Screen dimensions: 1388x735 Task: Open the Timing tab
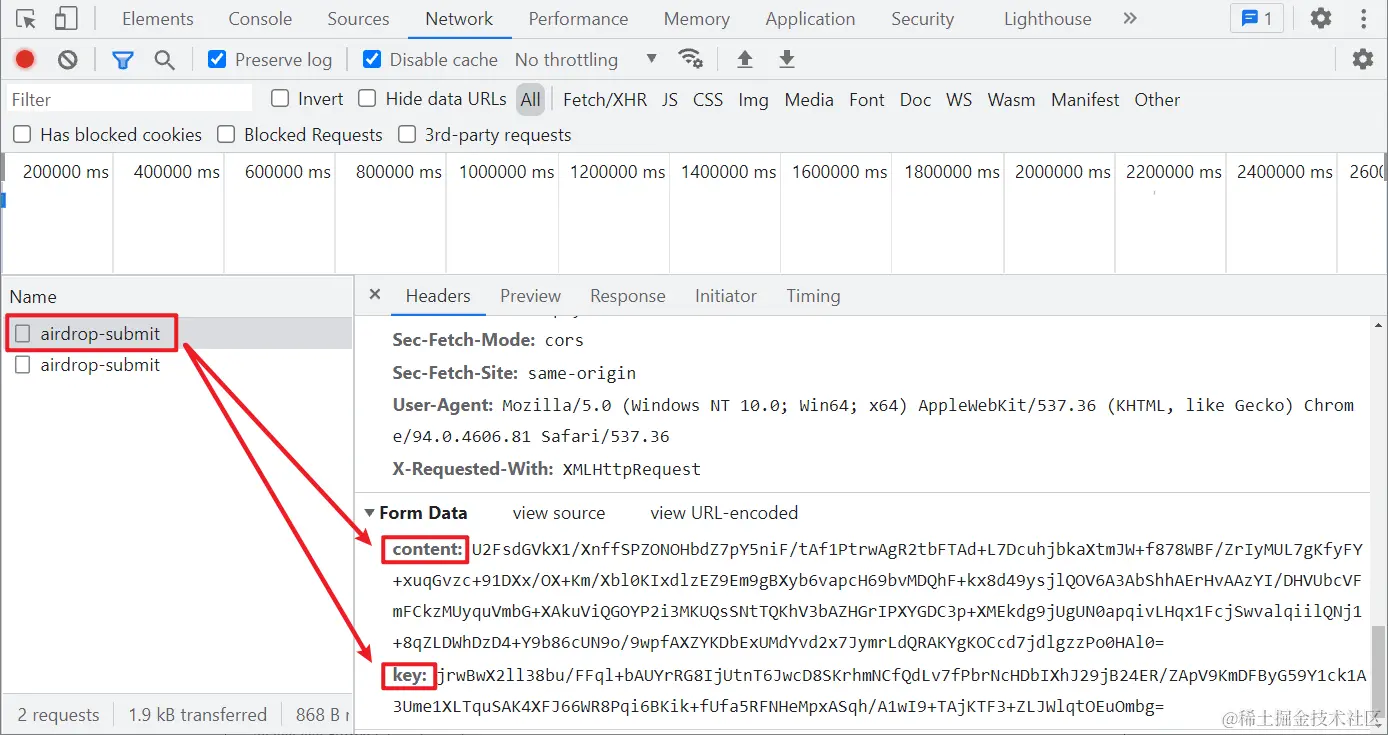tap(813, 296)
